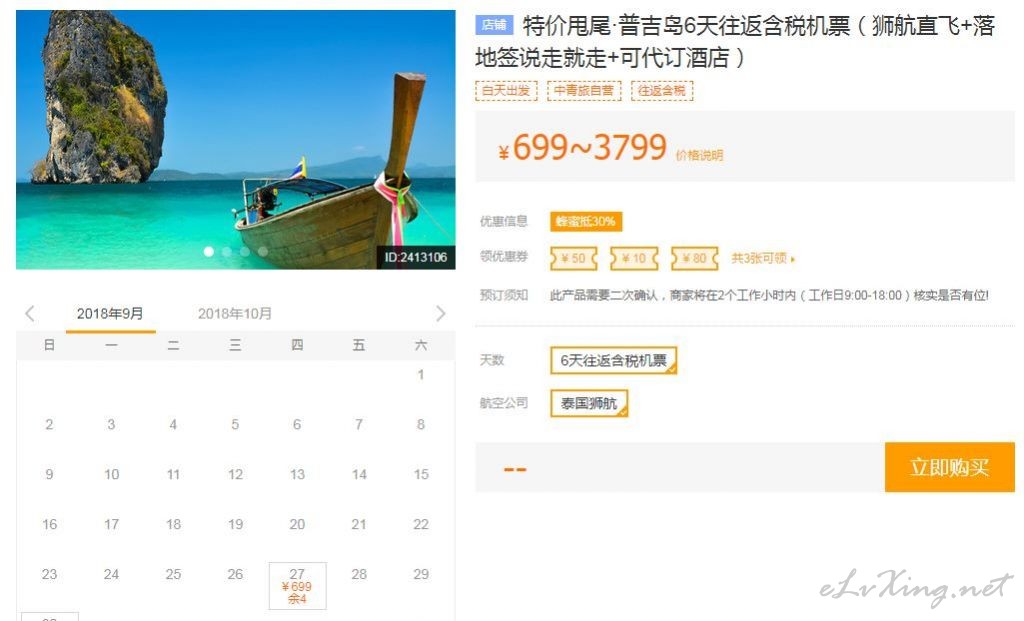Claim the ¥50 coupon
1024x621 pixels.
pos(573,258)
